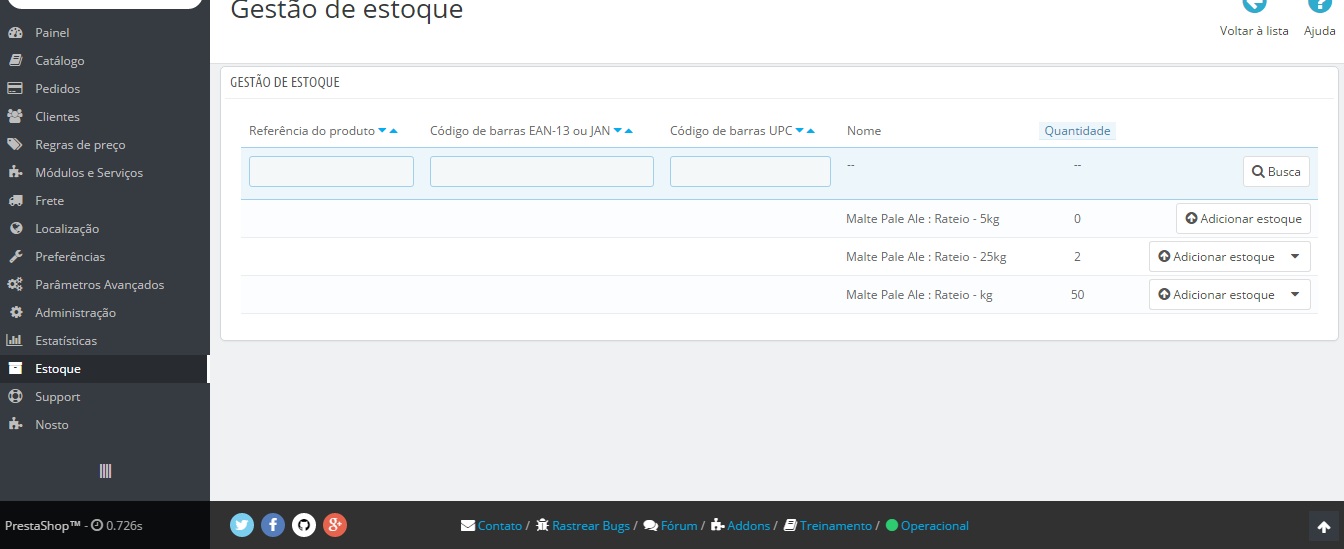
Task: Sort Referência do produto descending arrow
Action: [383, 131]
